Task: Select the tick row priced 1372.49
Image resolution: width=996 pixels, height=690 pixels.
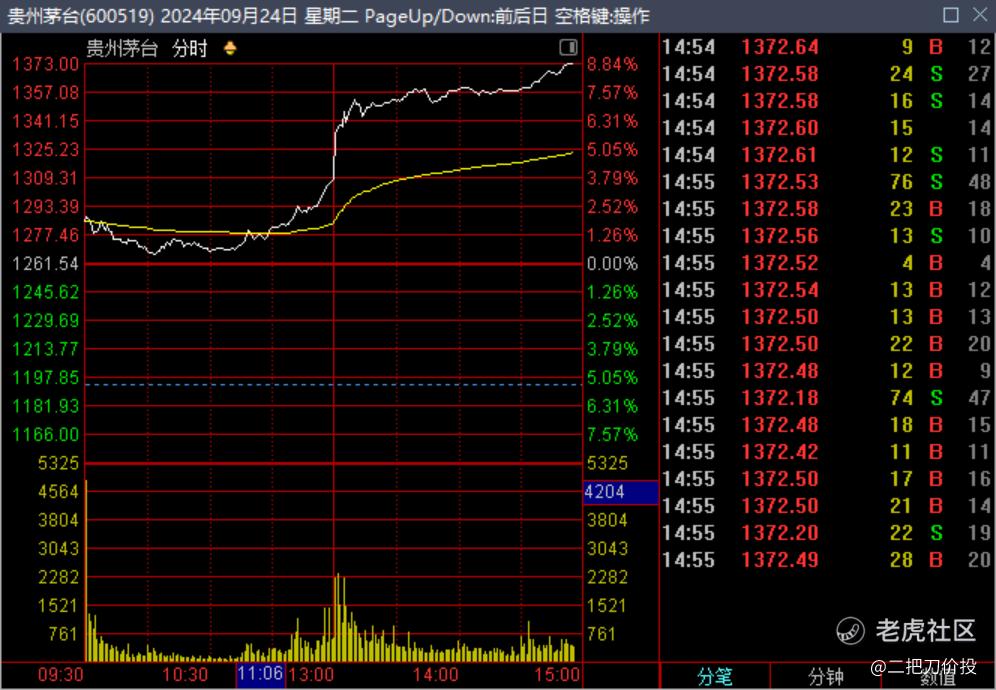Action: [x=827, y=560]
